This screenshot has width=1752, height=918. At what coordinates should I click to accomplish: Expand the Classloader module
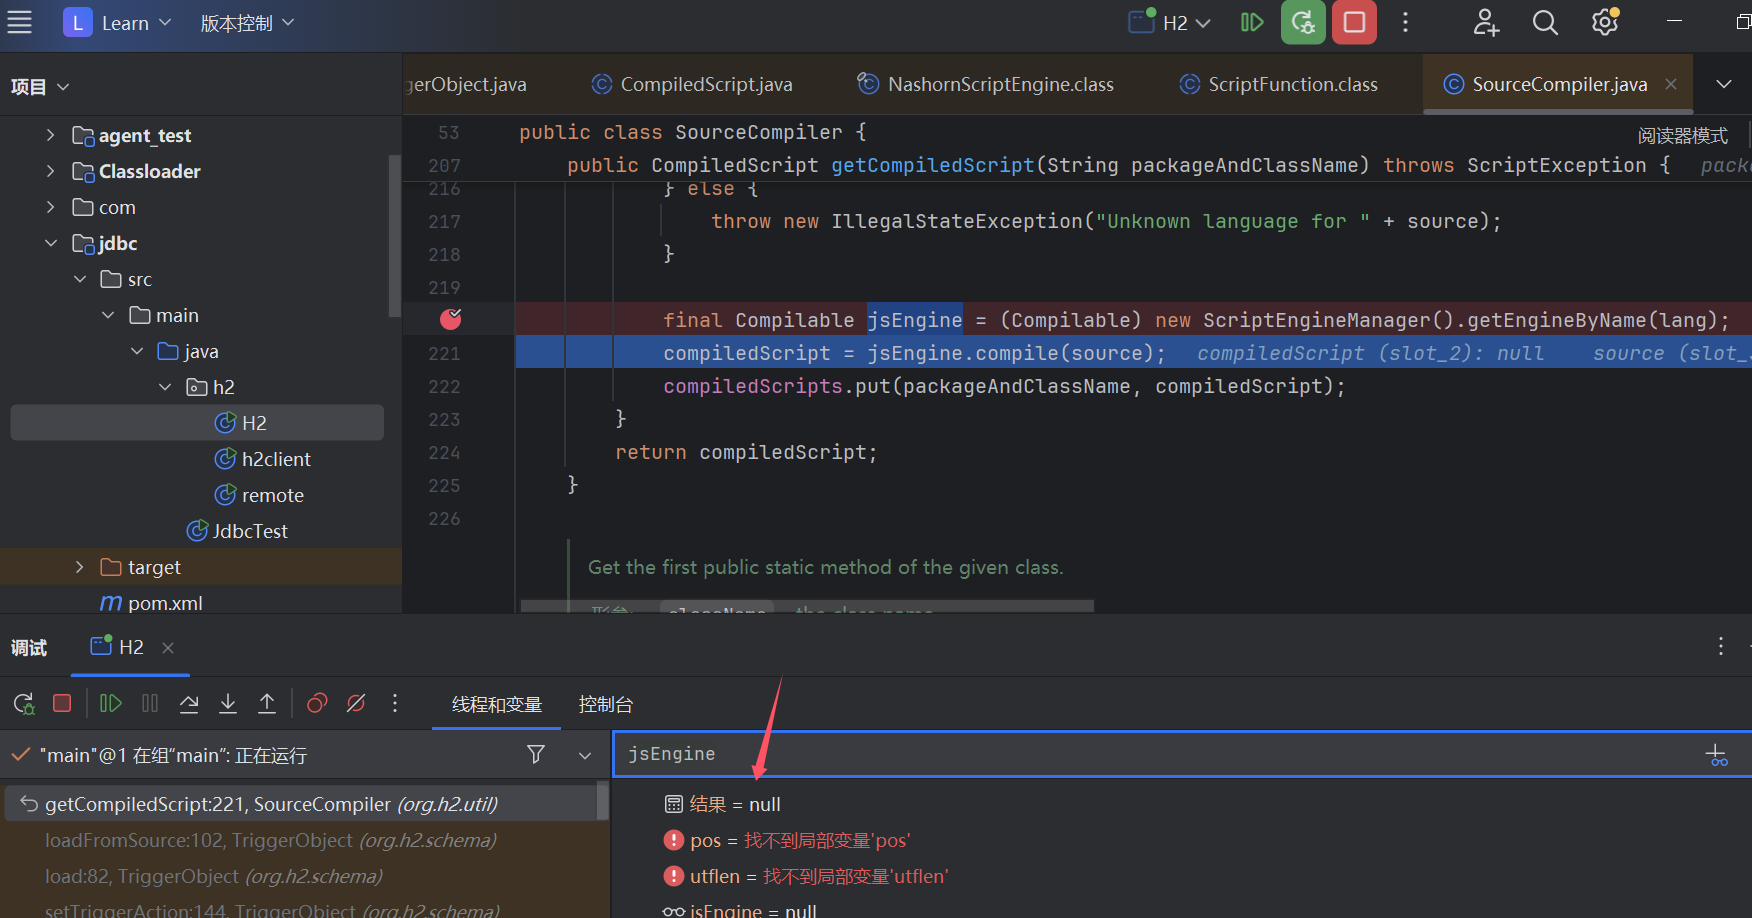51,171
